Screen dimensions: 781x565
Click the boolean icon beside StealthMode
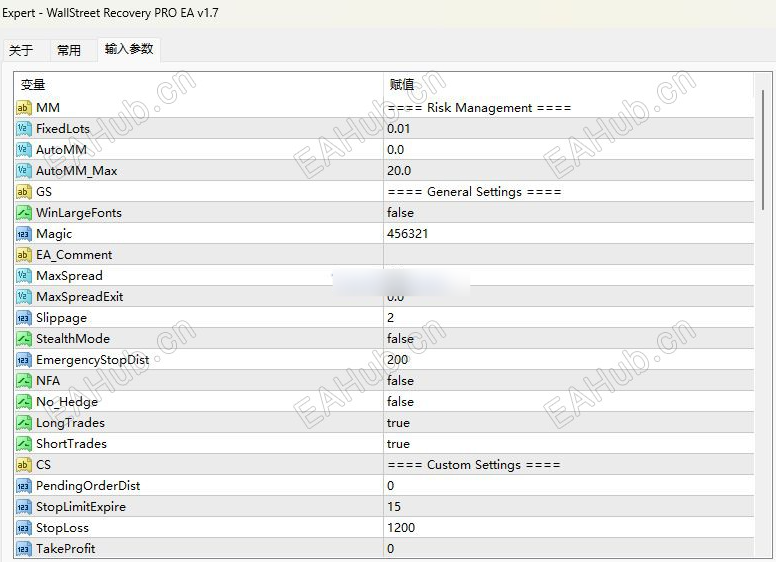tap(23, 339)
